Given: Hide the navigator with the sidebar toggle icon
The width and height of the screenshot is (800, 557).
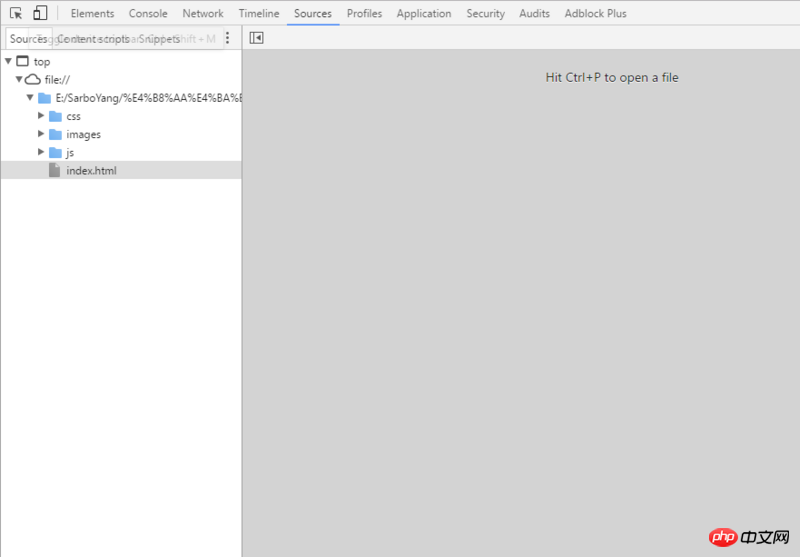Looking at the screenshot, I should (256, 38).
